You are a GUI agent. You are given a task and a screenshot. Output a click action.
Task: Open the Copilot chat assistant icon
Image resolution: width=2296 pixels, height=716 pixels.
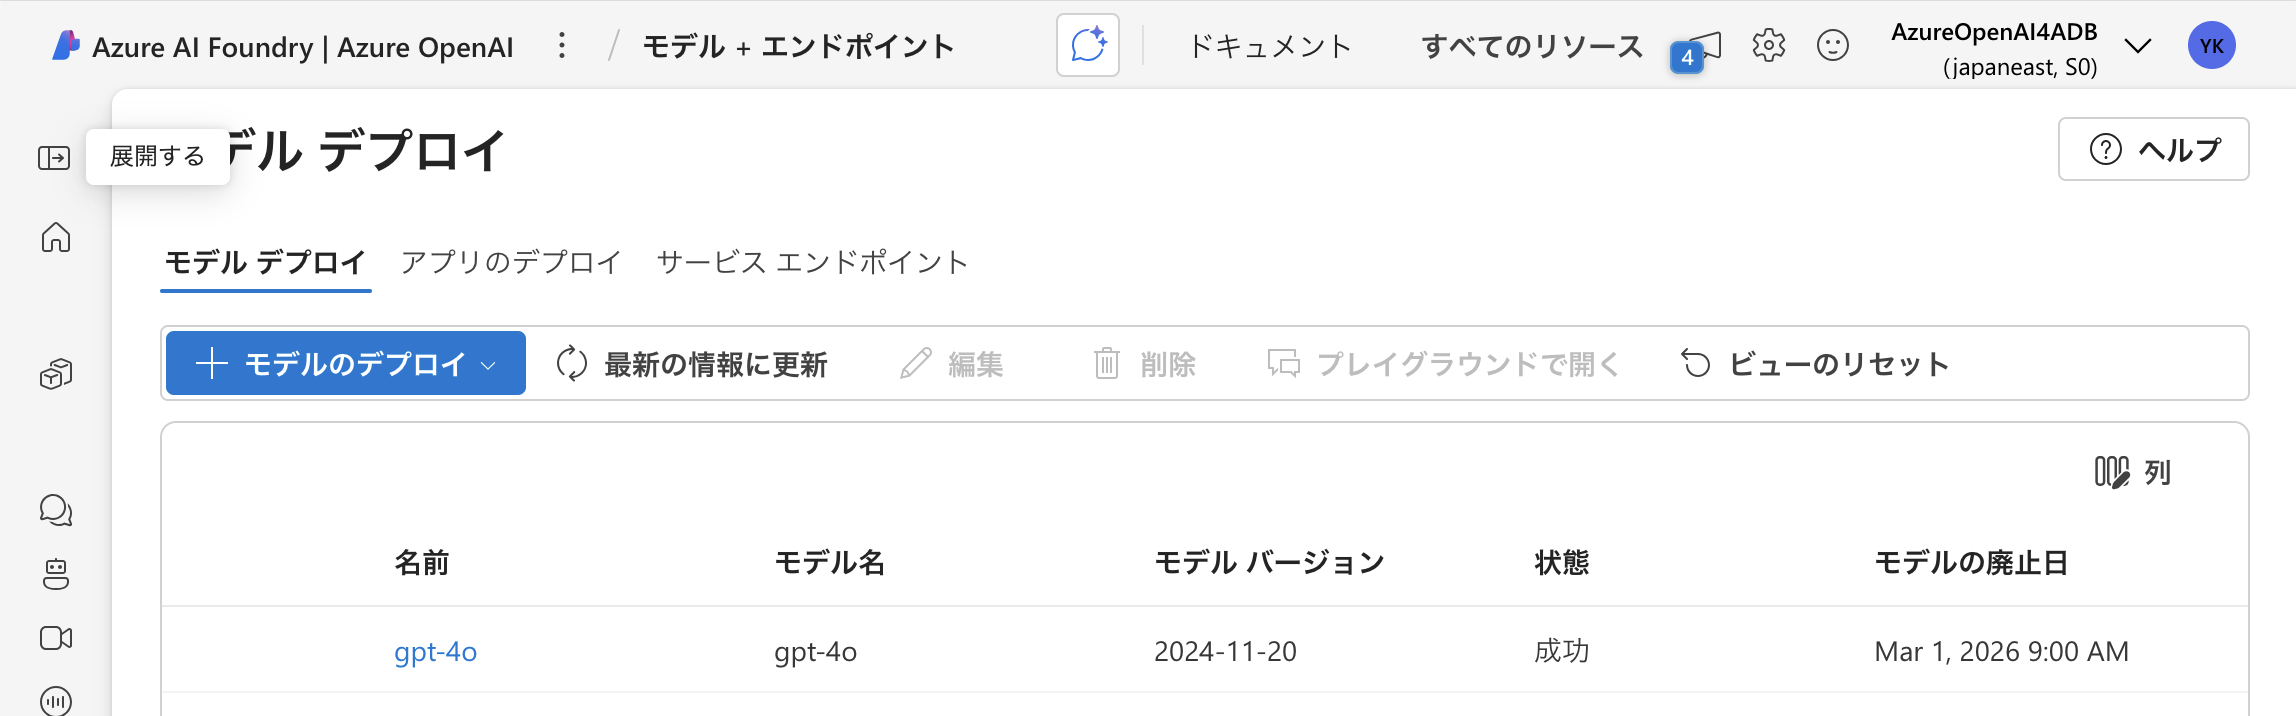pyautogui.click(x=1089, y=44)
